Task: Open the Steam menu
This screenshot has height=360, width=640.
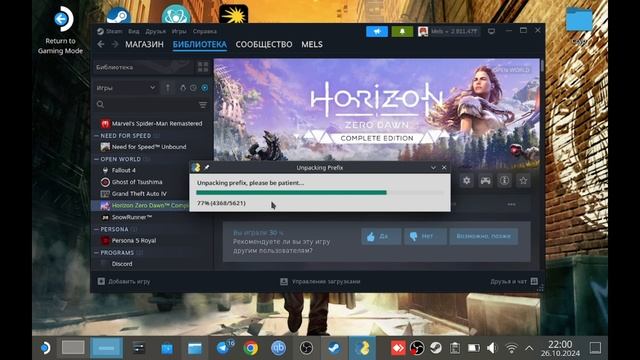Action: coord(110,31)
